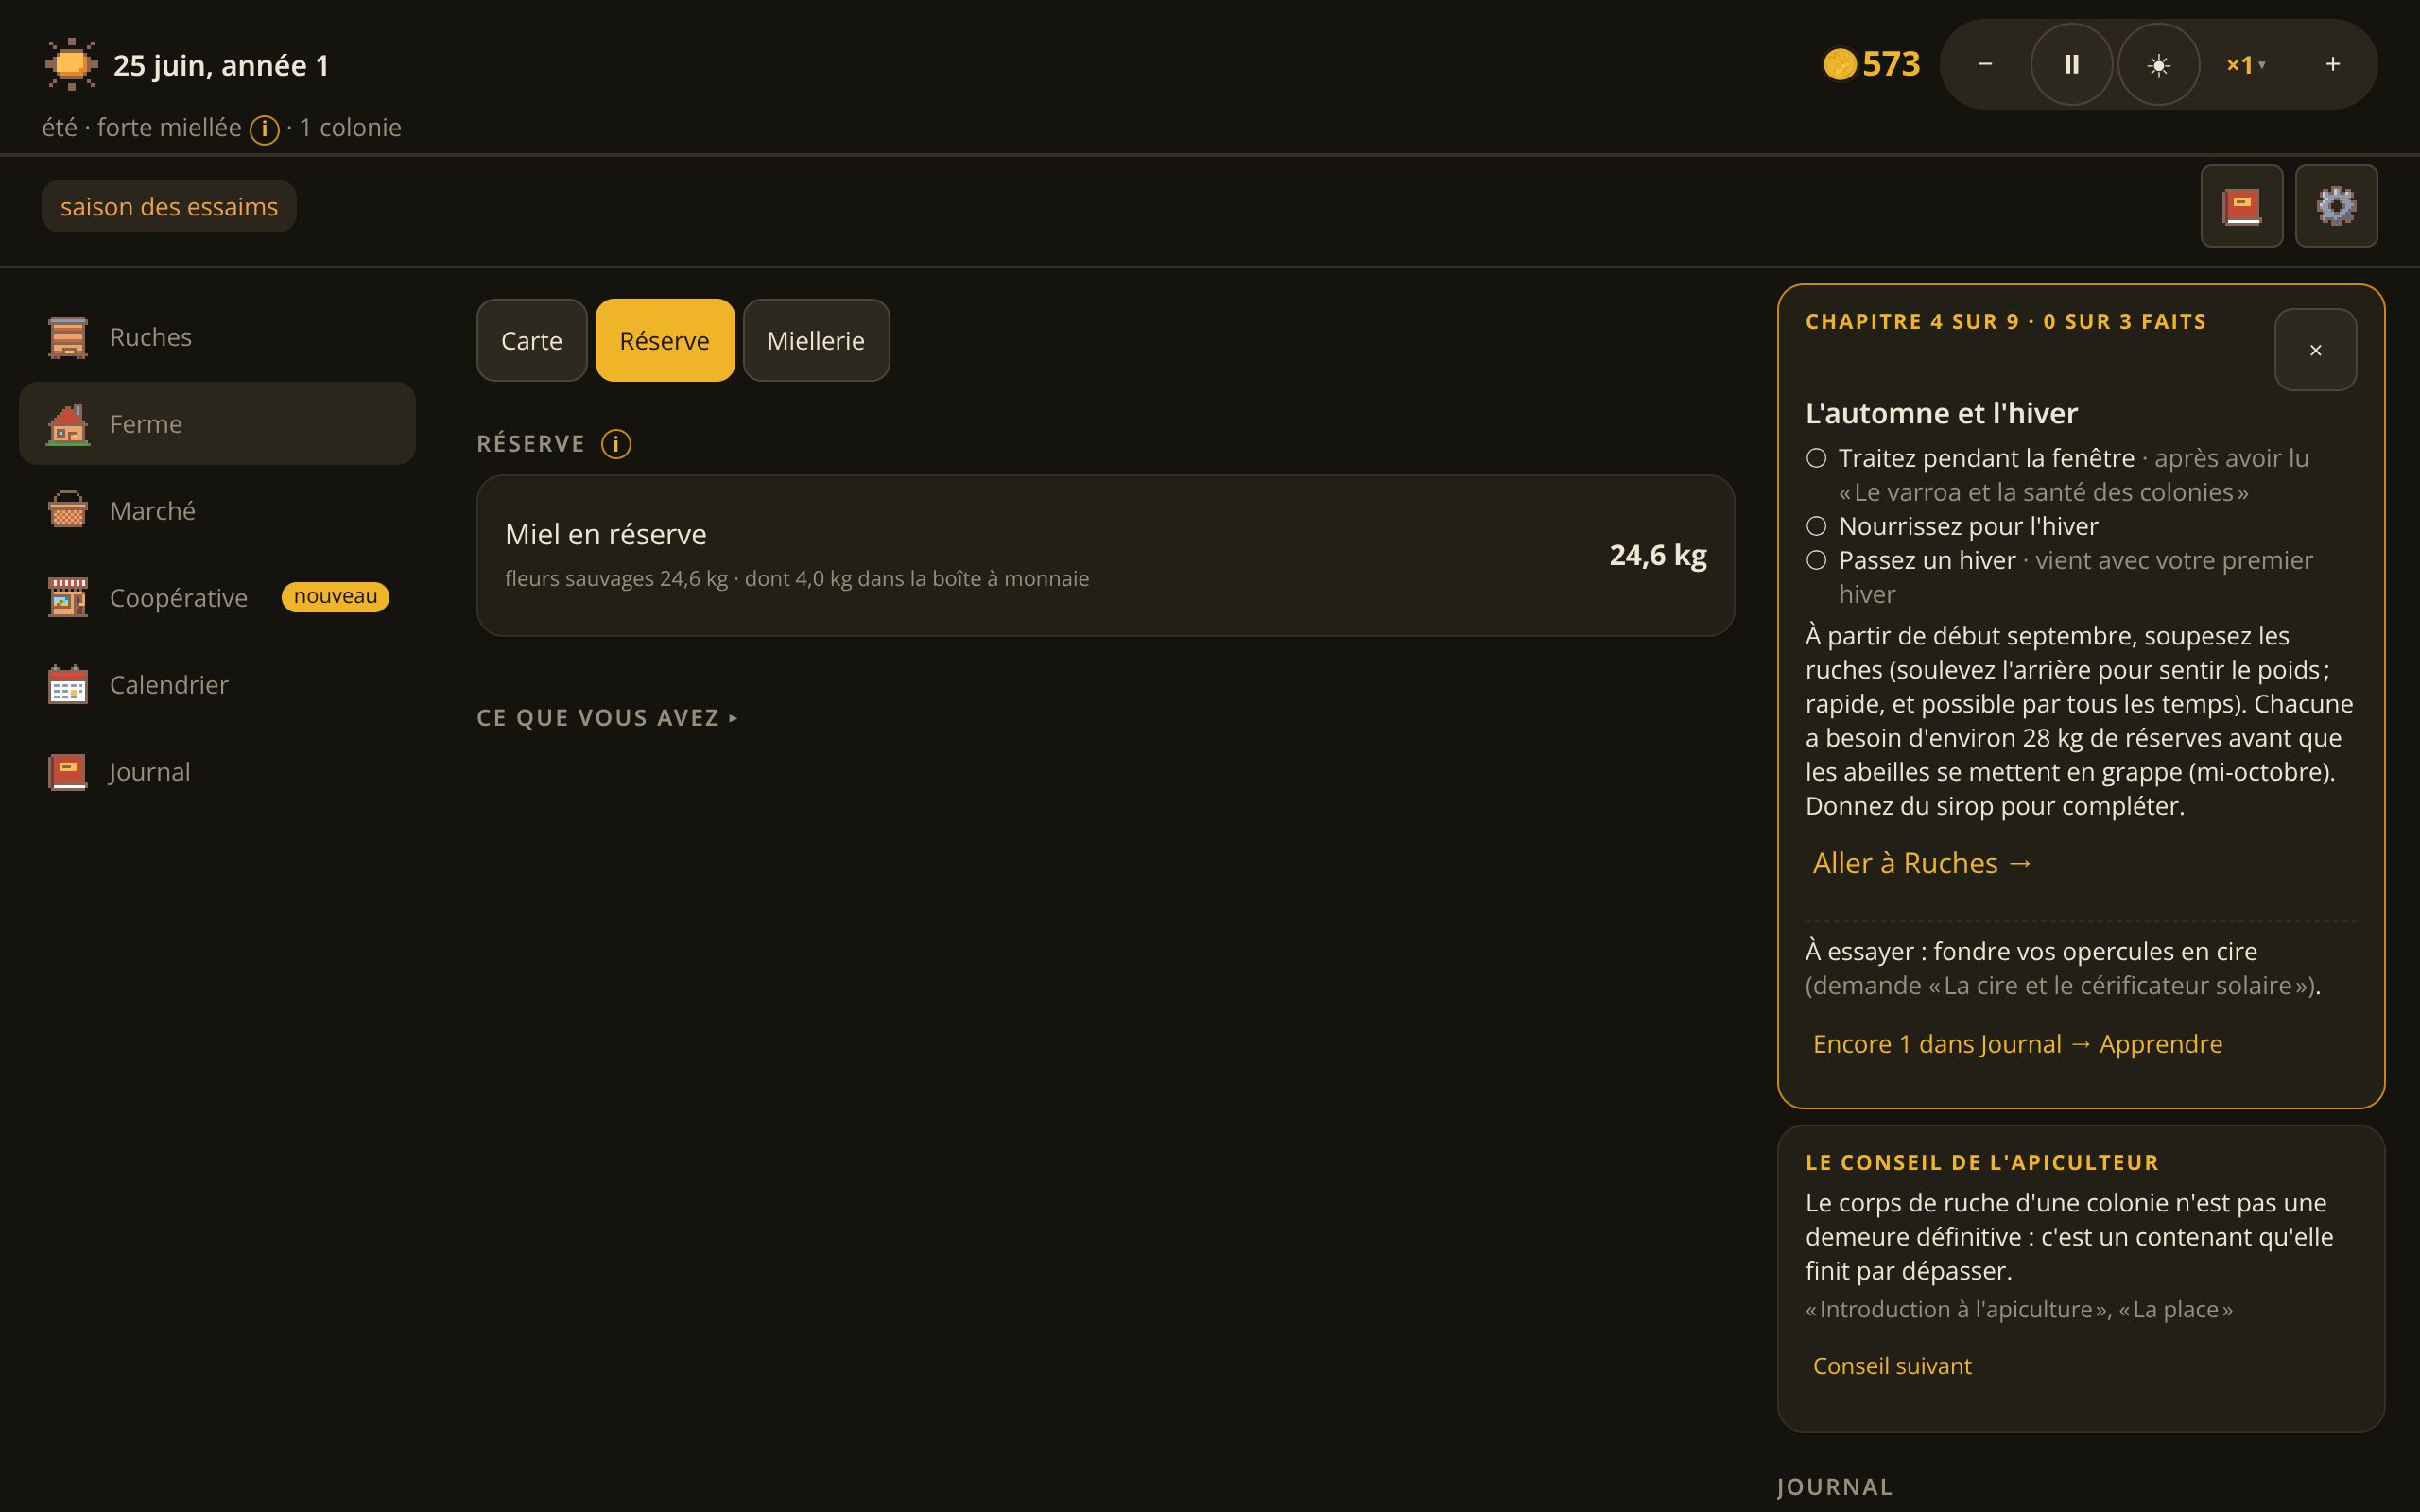Click the LE CONSEIL DE L'APICULTEUR heading
The height and width of the screenshot is (1512, 2420).
coord(1982,1162)
